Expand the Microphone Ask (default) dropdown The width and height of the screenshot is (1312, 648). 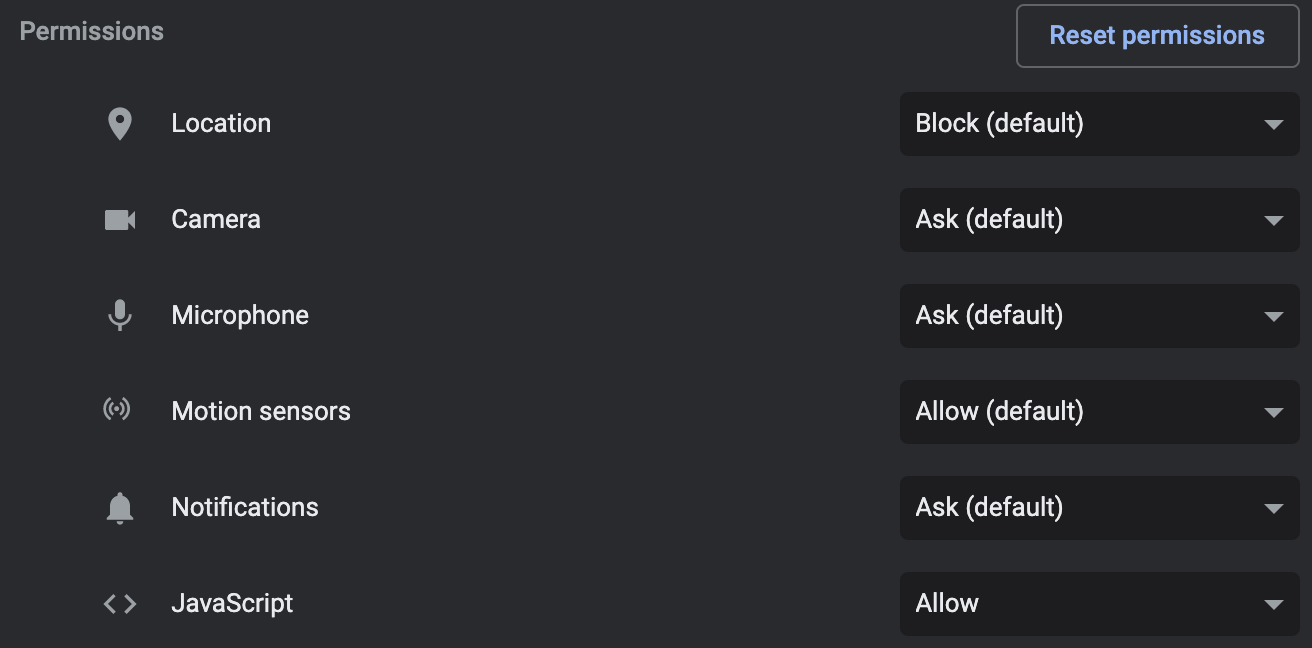coord(1100,316)
